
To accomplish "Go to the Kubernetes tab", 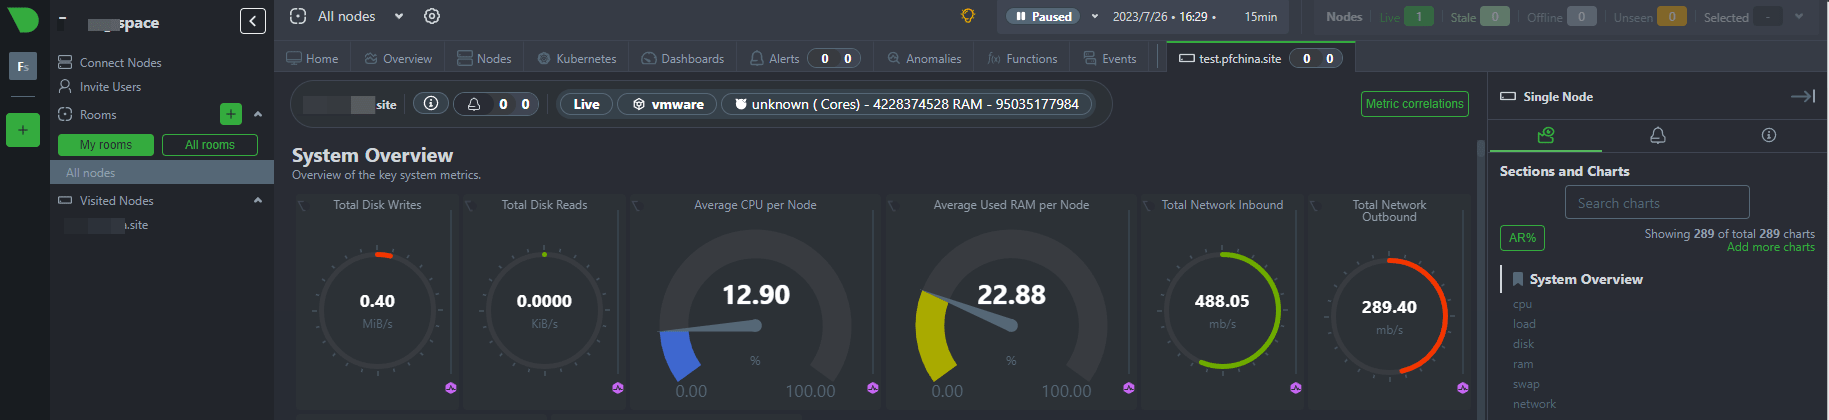I will [x=577, y=59].
